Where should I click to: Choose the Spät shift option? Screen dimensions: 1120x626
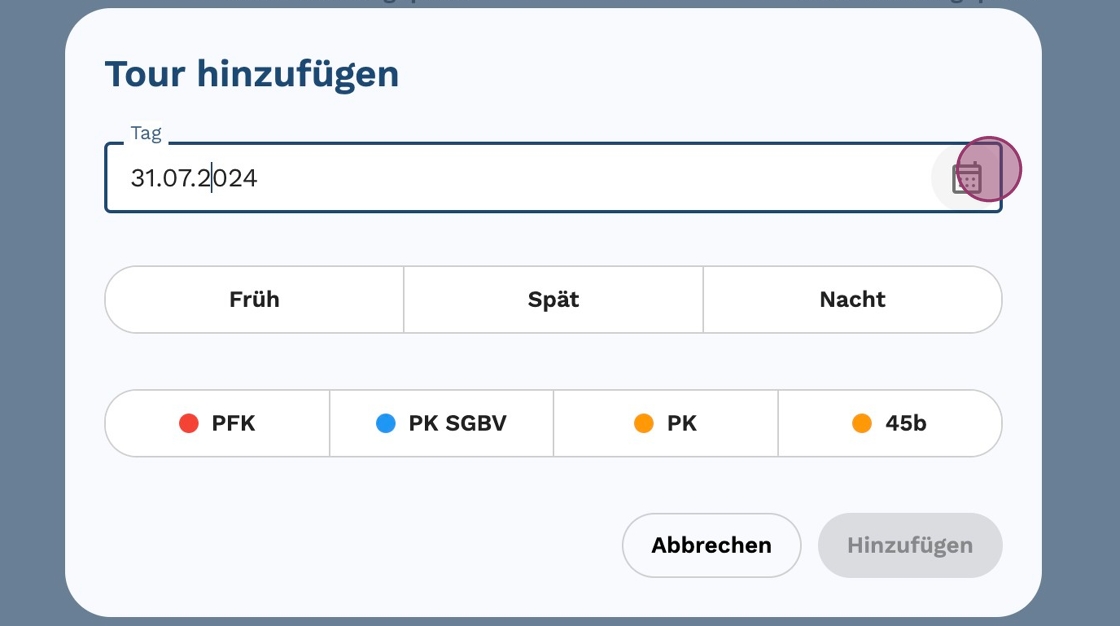click(x=553, y=299)
